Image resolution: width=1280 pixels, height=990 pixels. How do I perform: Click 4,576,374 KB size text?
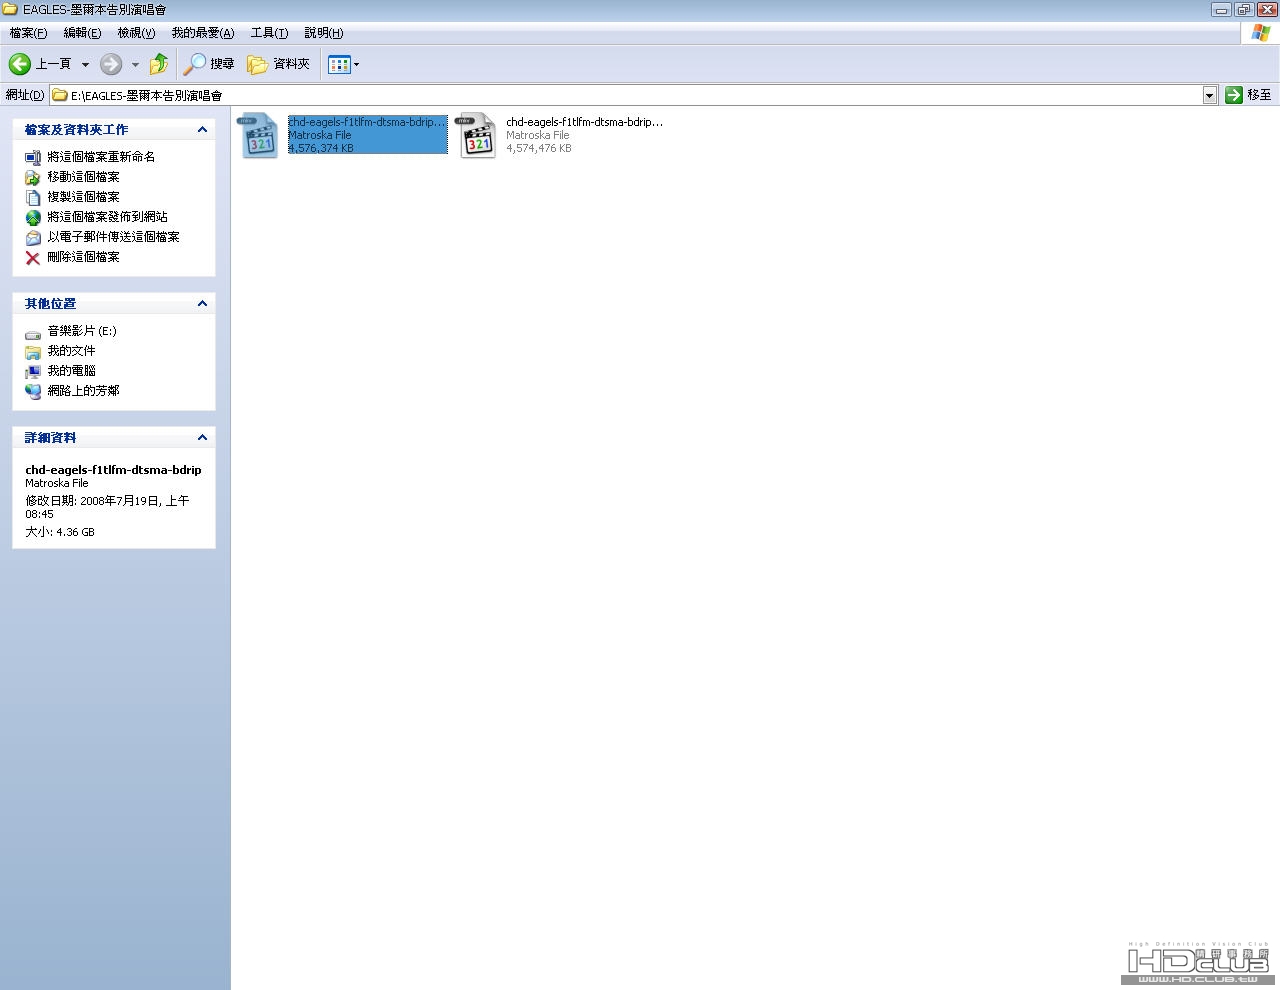click(321, 148)
